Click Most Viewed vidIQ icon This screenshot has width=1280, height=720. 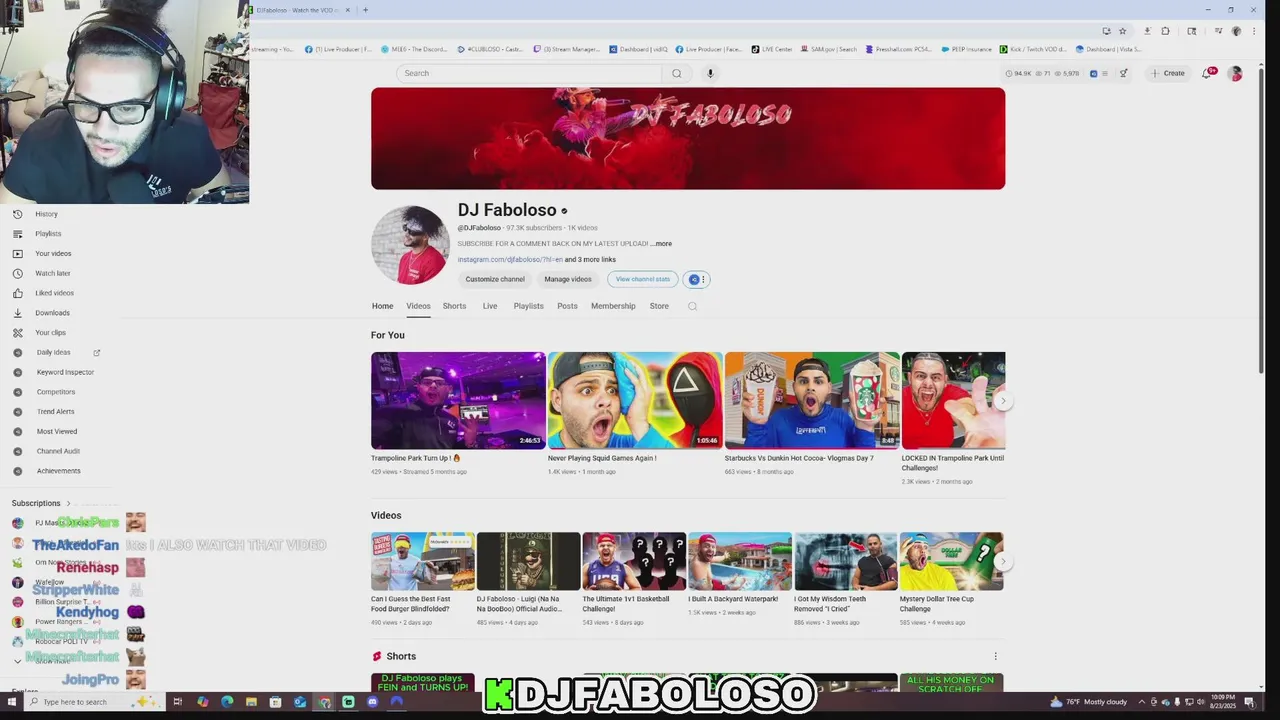click(17, 431)
